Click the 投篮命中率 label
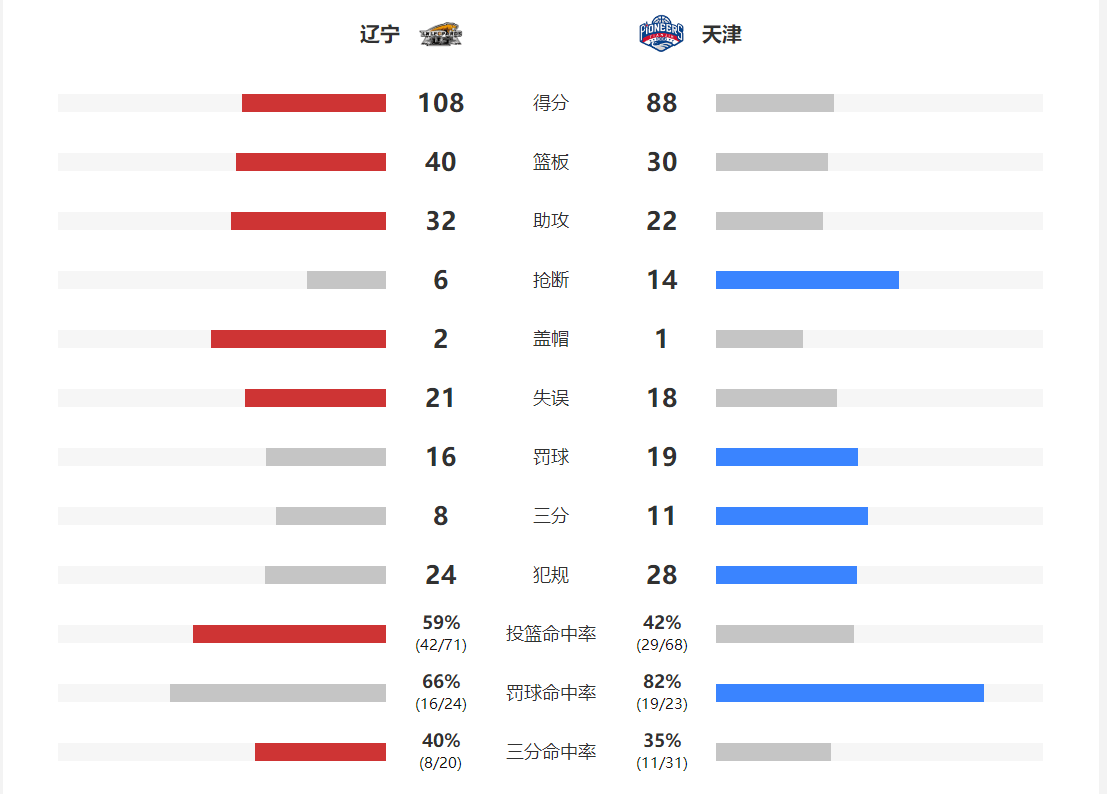This screenshot has width=1107, height=794. pos(551,634)
